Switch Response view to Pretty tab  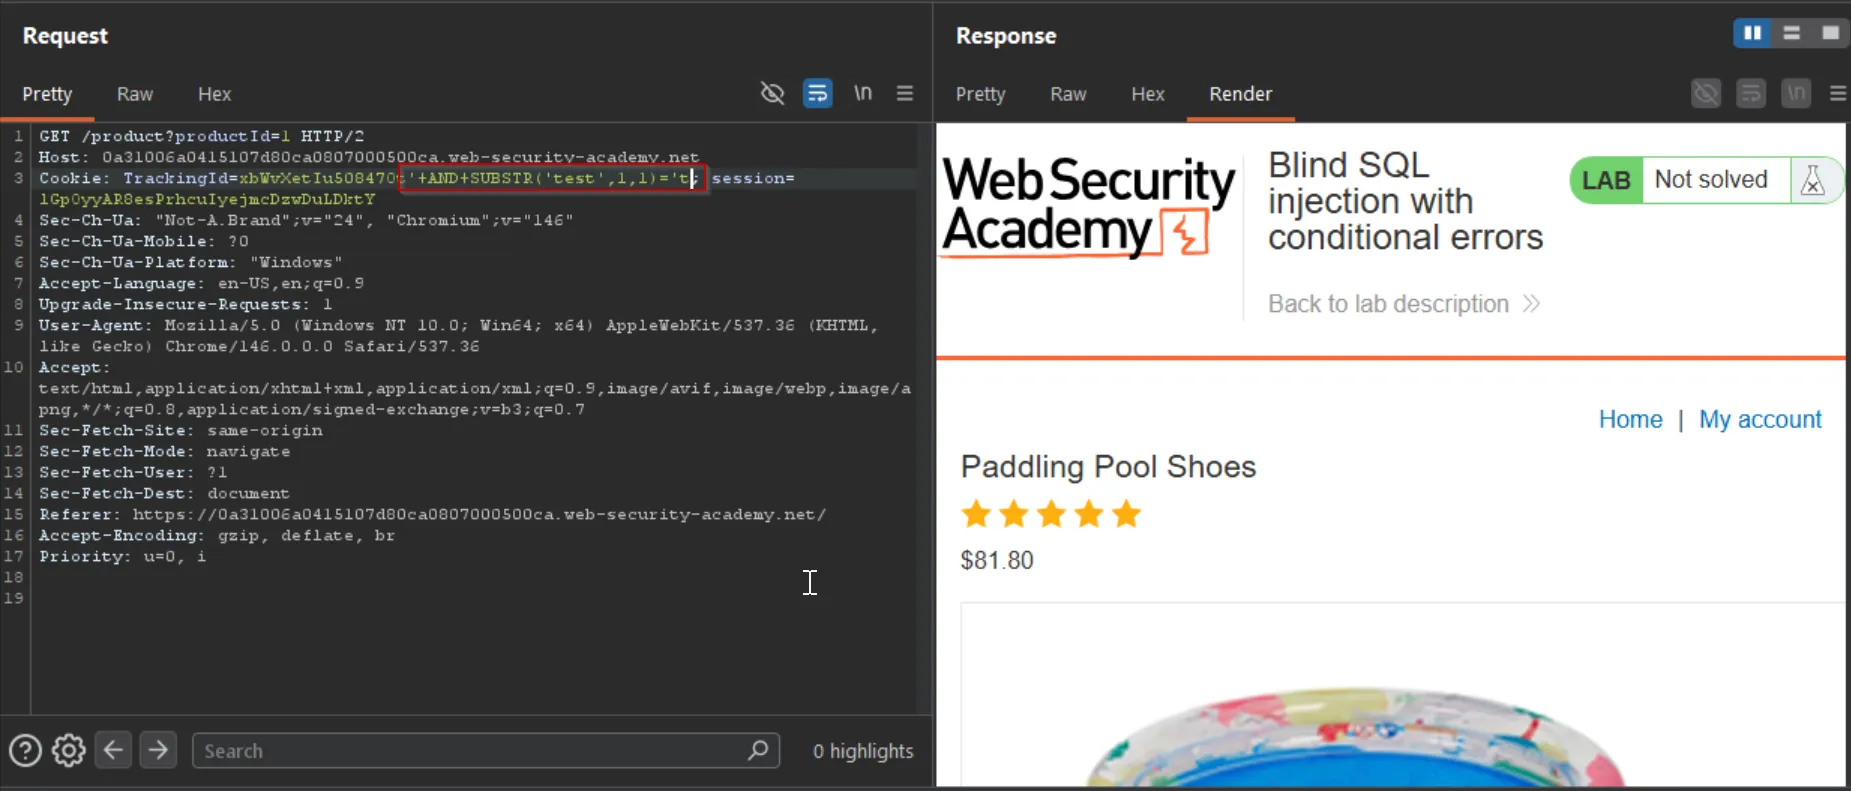pos(980,94)
